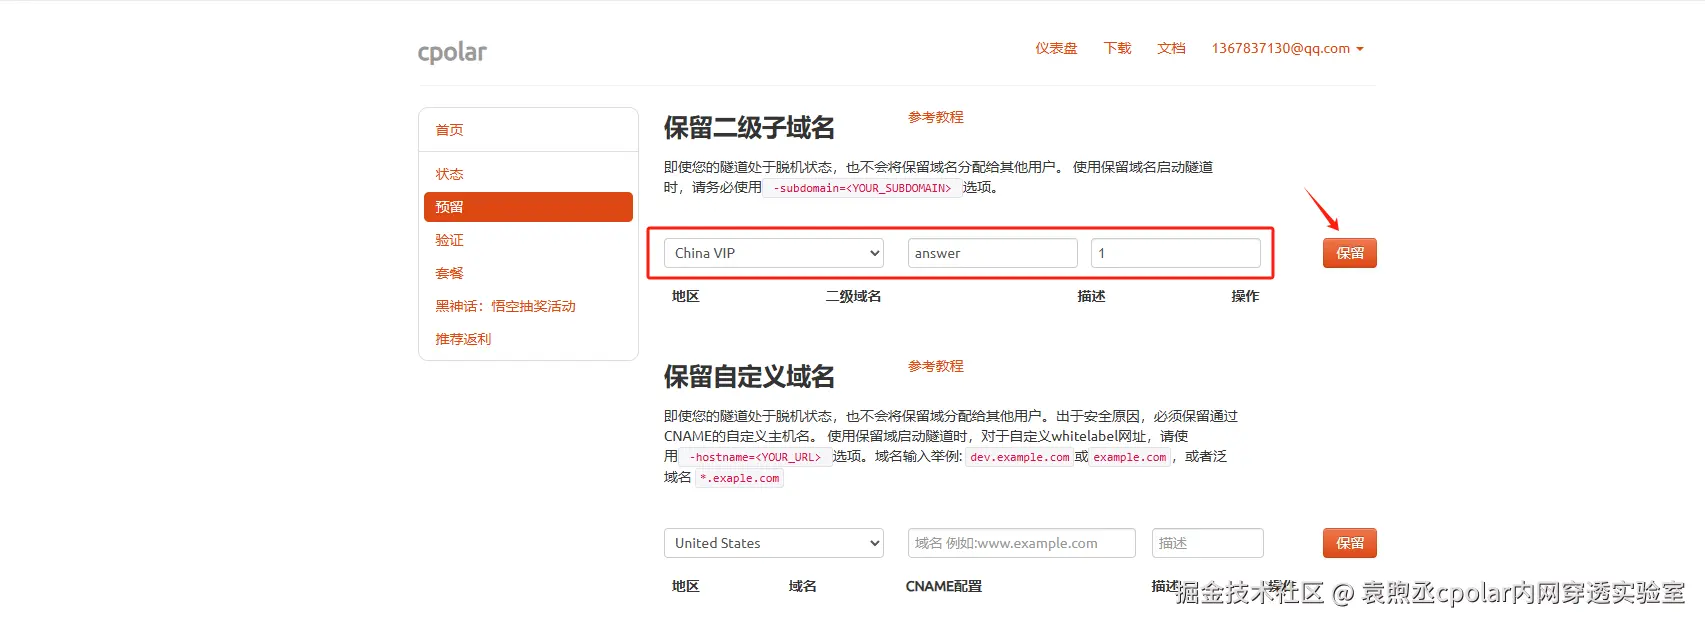Viewport: 1705px width, 627px height.
Task: Click 保留 button for subdomain
Action: pyautogui.click(x=1350, y=253)
